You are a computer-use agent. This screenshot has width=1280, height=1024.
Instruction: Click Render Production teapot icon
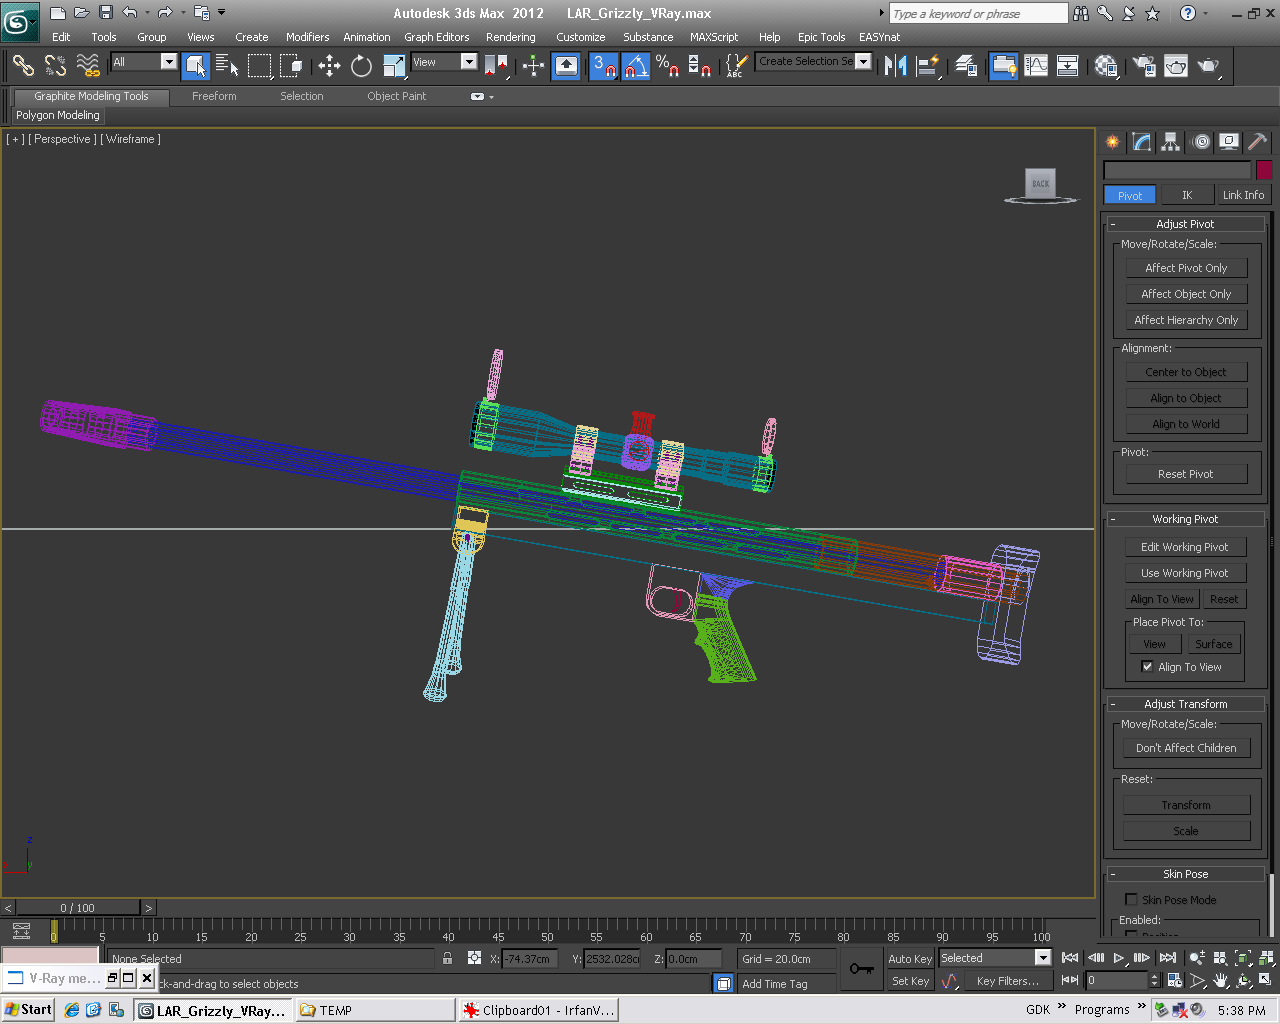1208,66
